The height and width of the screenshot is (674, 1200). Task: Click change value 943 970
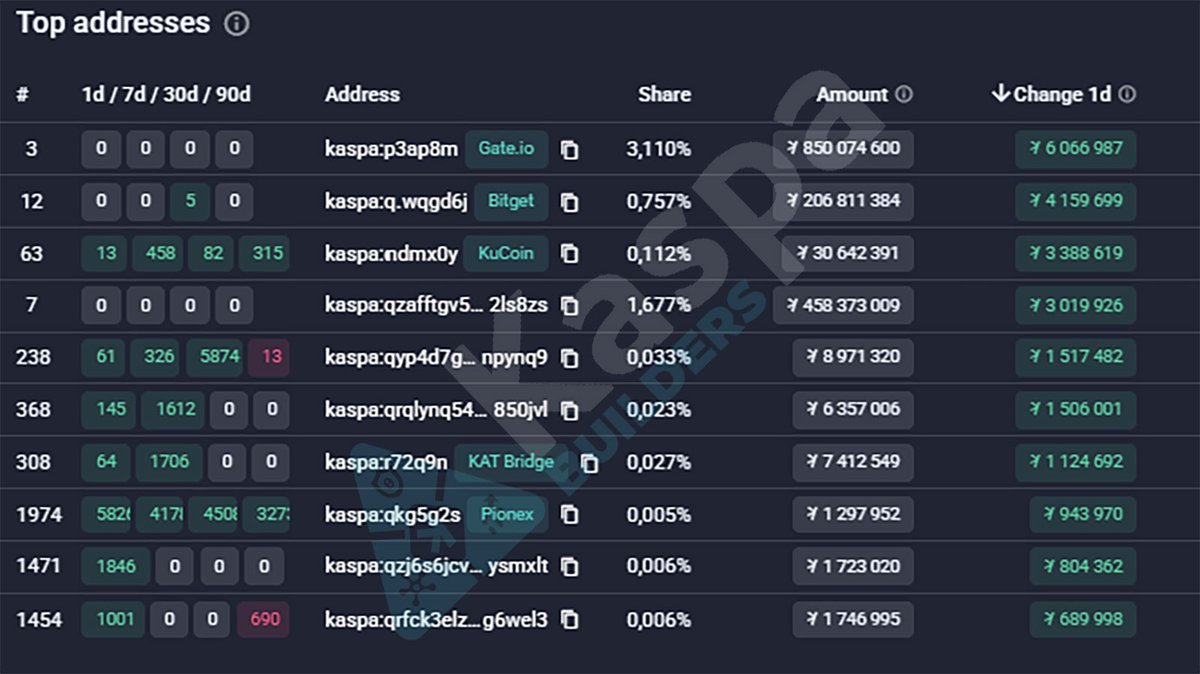coord(1083,514)
